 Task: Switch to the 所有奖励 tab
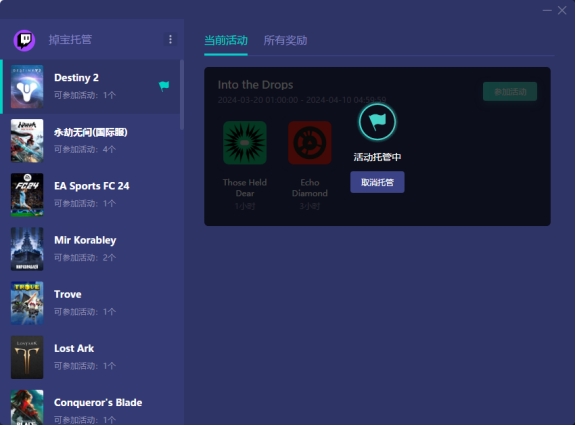285,40
